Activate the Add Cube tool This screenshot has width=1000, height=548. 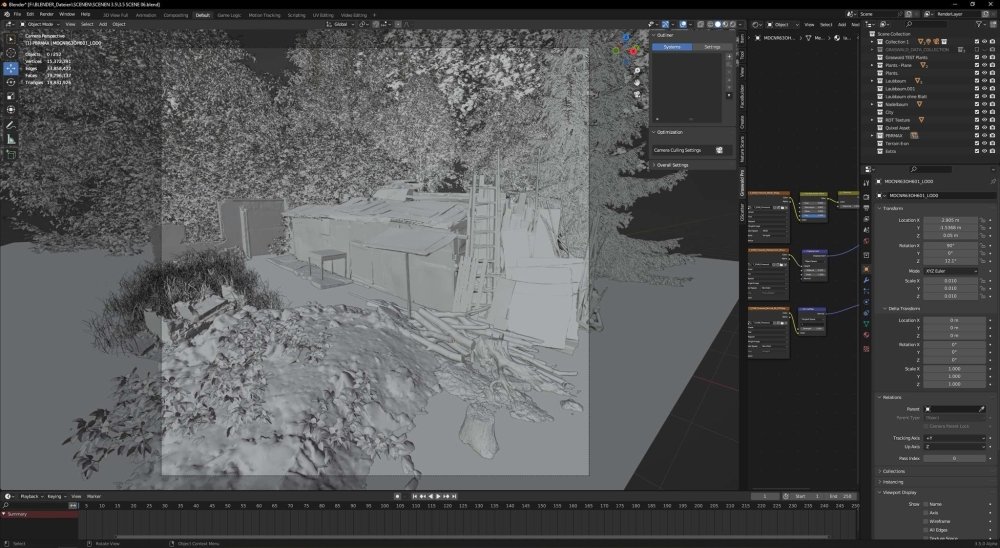(11, 154)
